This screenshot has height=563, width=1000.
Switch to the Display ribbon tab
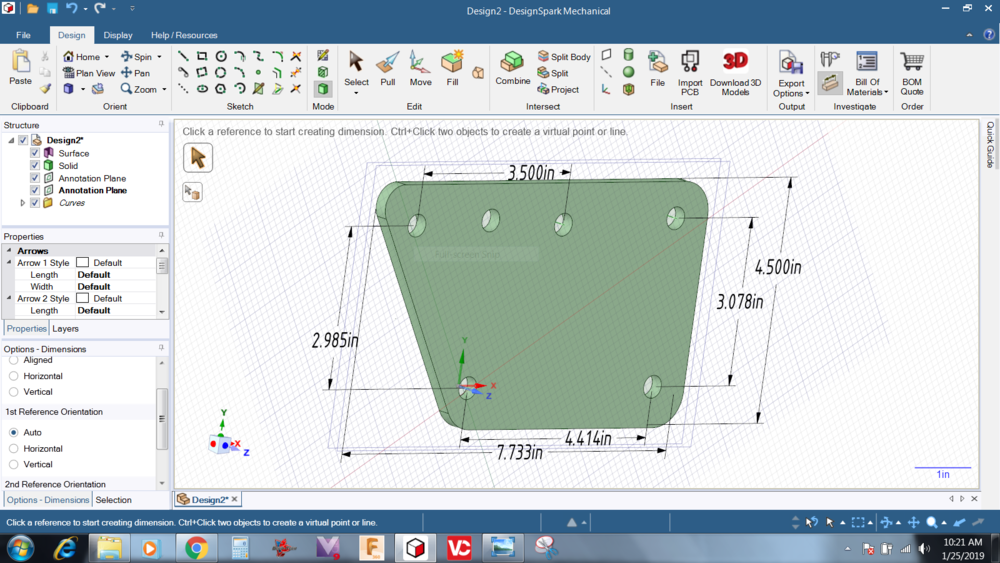click(x=118, y=35)
